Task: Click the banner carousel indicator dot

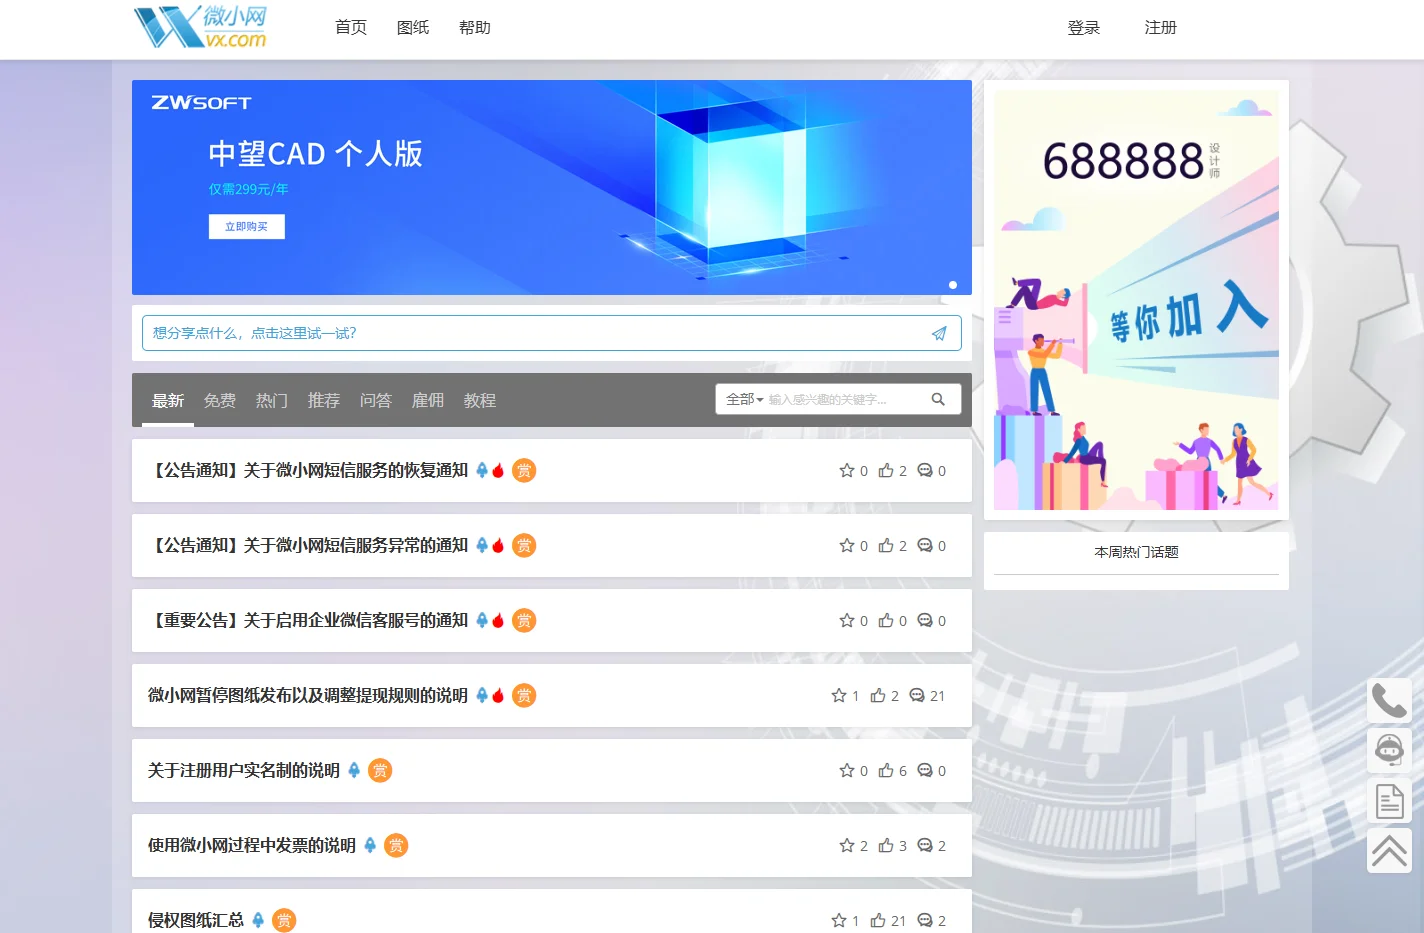Action: click(953, 285)
